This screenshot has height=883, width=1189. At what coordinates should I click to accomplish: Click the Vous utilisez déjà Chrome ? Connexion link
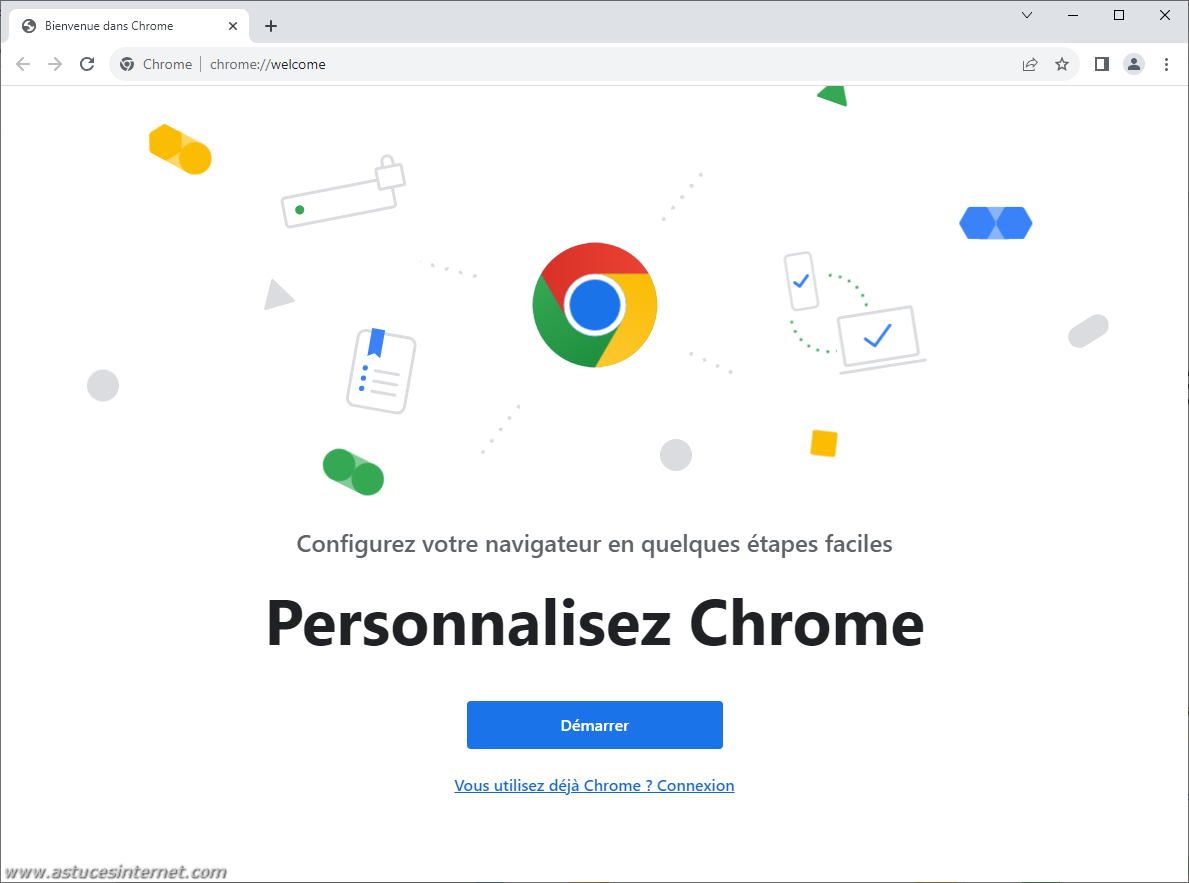pyautogui.click(x=594, y=786)
